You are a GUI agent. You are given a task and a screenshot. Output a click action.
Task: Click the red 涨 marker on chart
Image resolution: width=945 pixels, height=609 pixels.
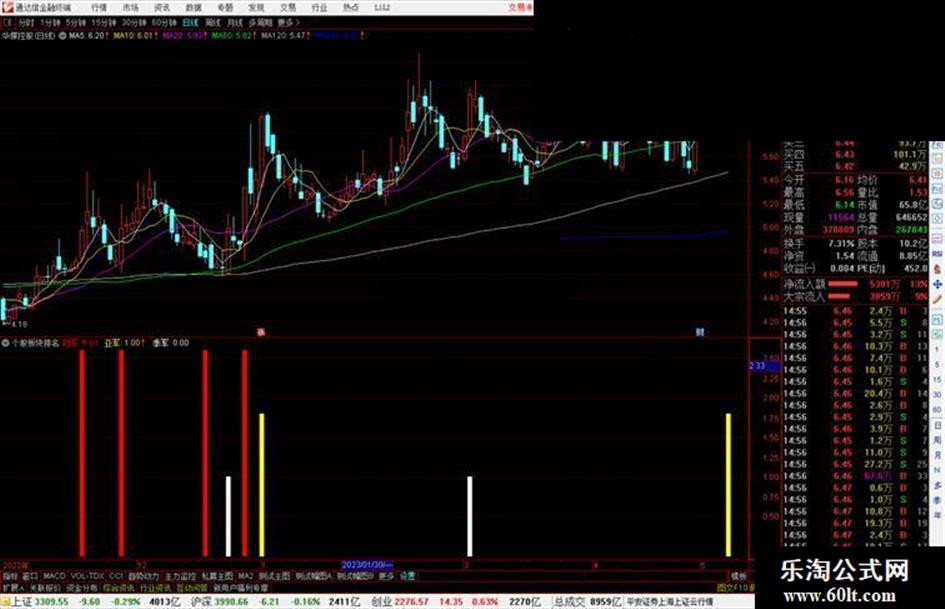tap(261, 332)
